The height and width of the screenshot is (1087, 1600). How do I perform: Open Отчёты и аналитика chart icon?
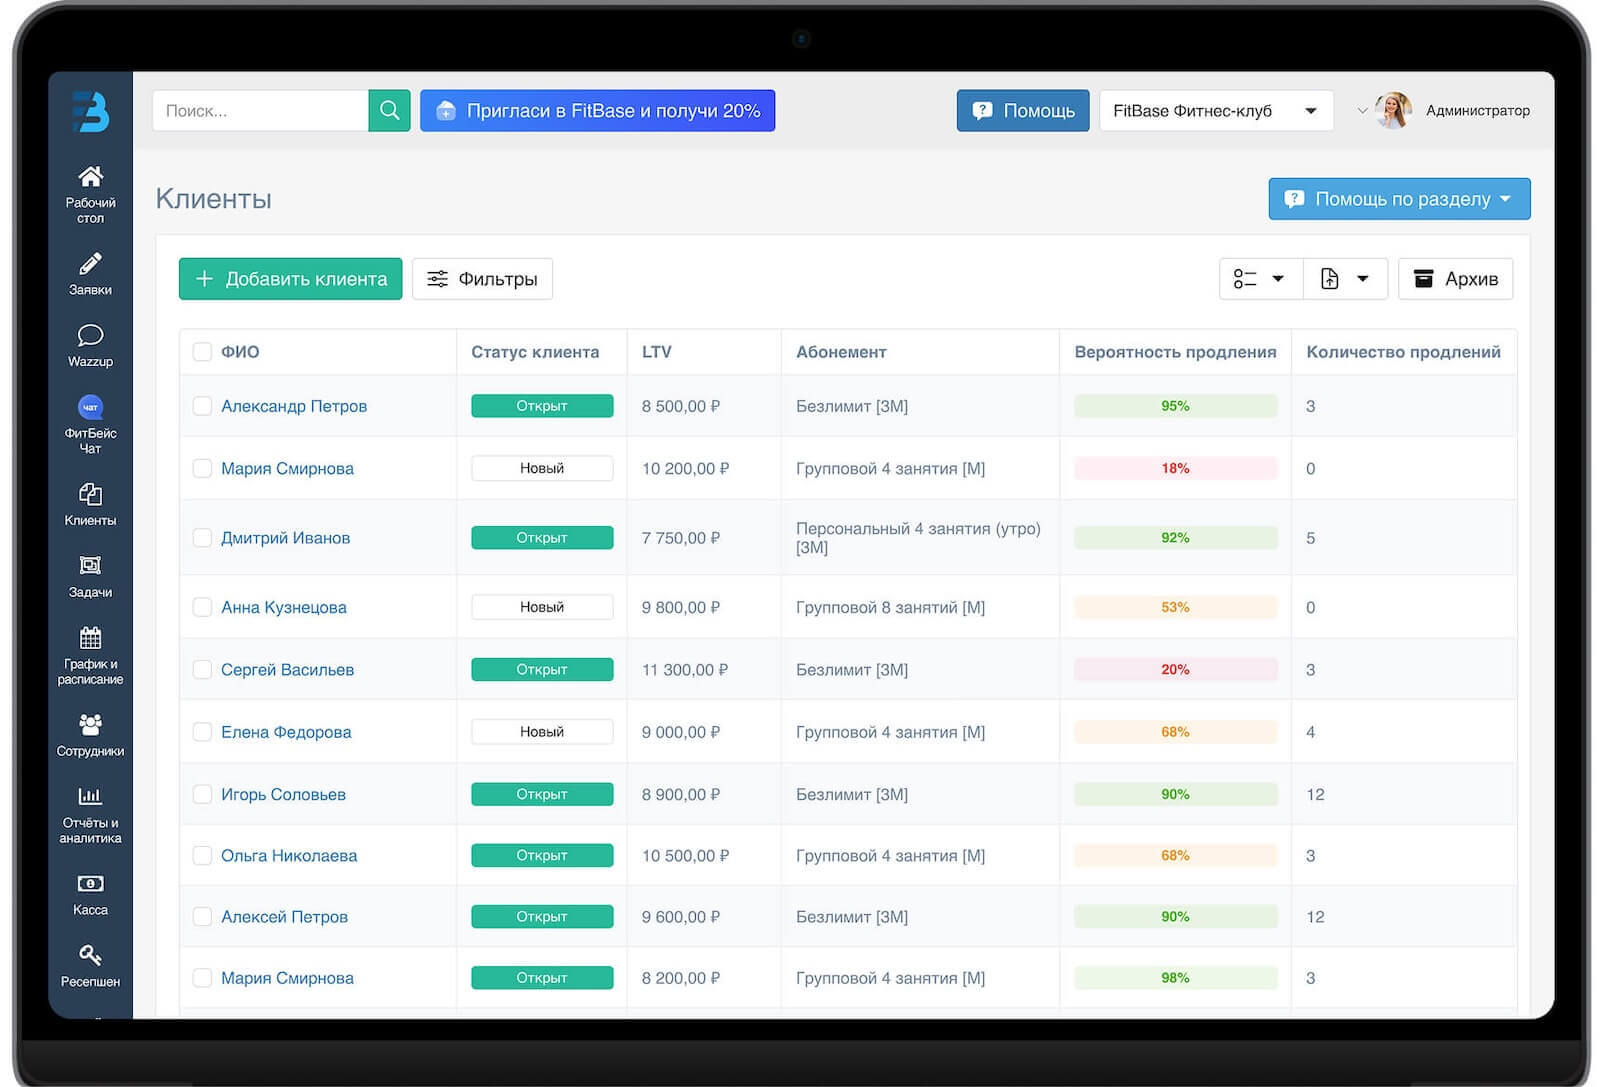pyautogui.click(x=90, y=796)
